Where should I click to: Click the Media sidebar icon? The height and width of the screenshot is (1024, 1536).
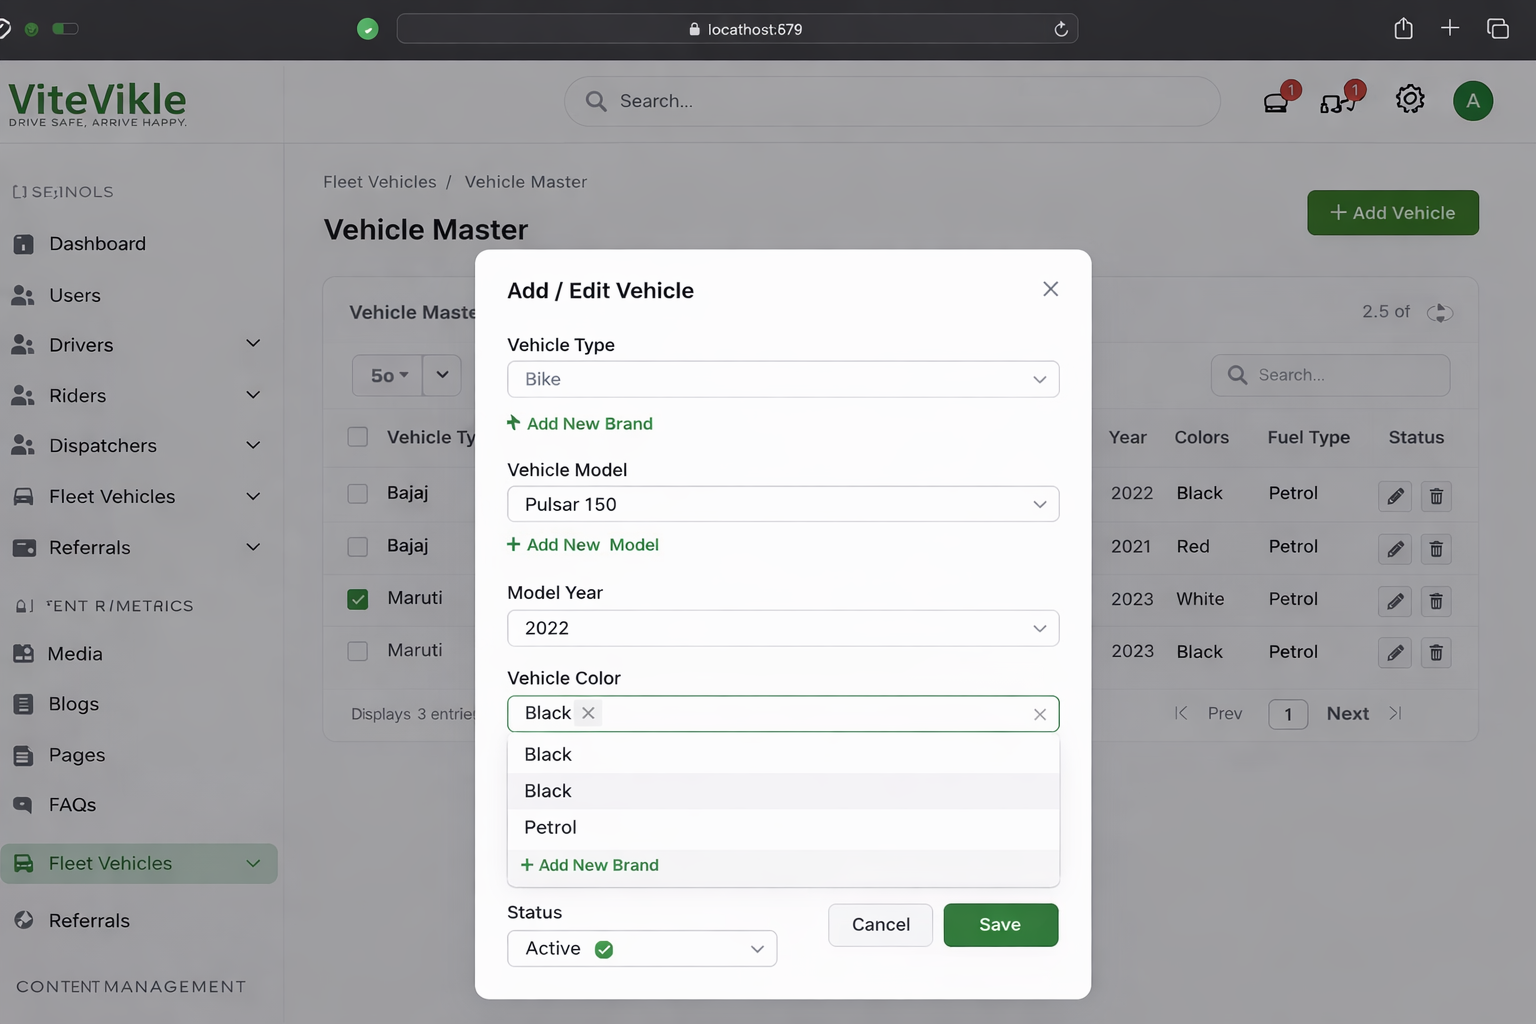[x=24, y=653]
